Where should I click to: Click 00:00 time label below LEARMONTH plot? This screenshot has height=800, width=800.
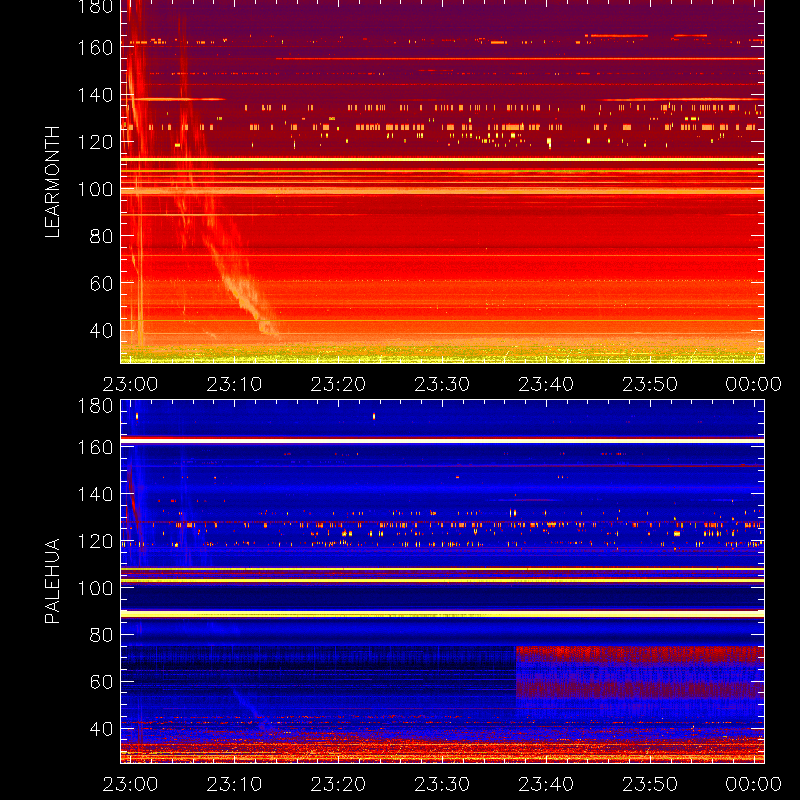pyautogui.click(x=754, y=384)
